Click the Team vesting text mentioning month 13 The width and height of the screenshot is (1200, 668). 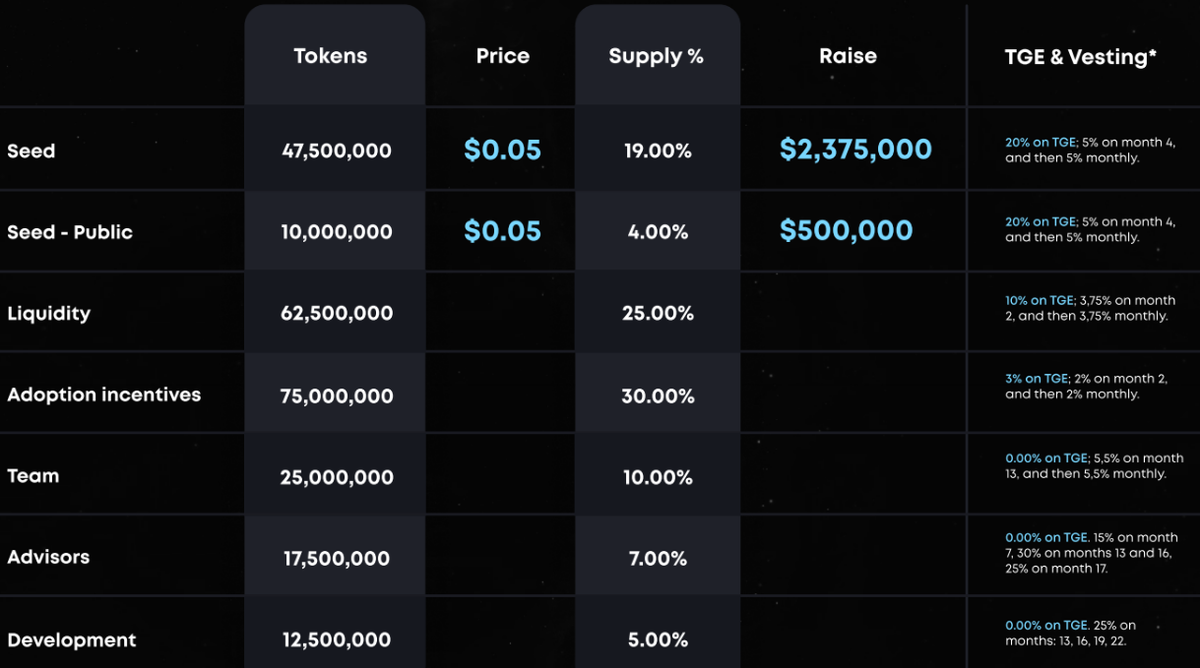[1094, 466]
